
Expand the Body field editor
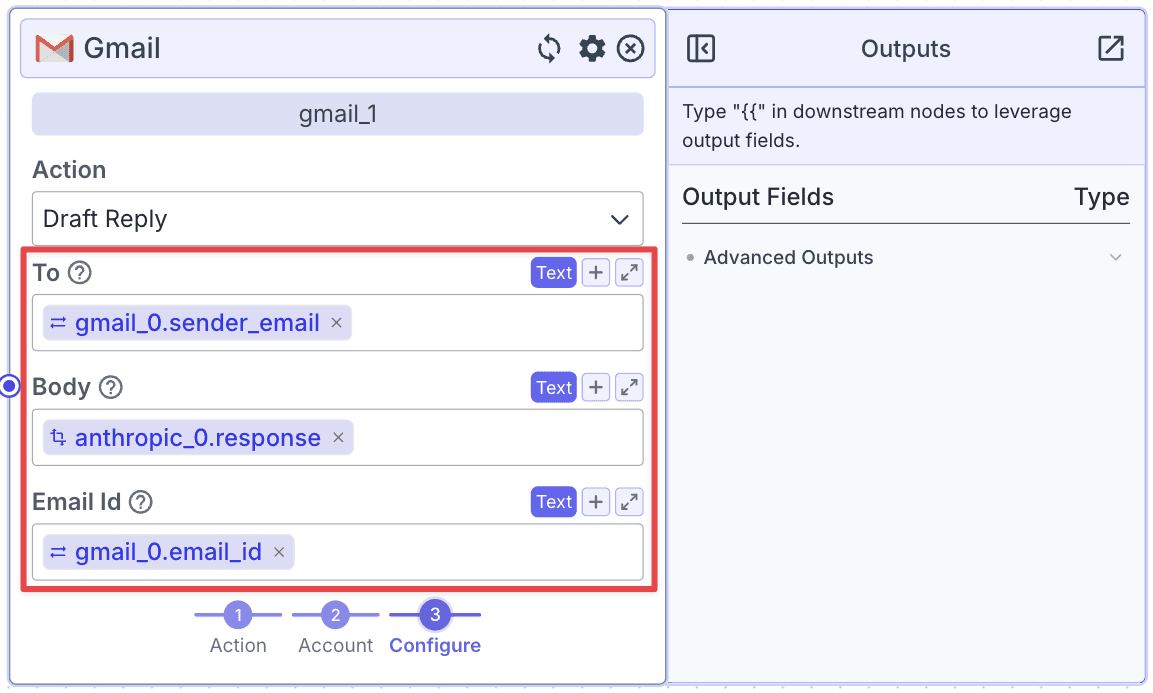coord(629,387)
